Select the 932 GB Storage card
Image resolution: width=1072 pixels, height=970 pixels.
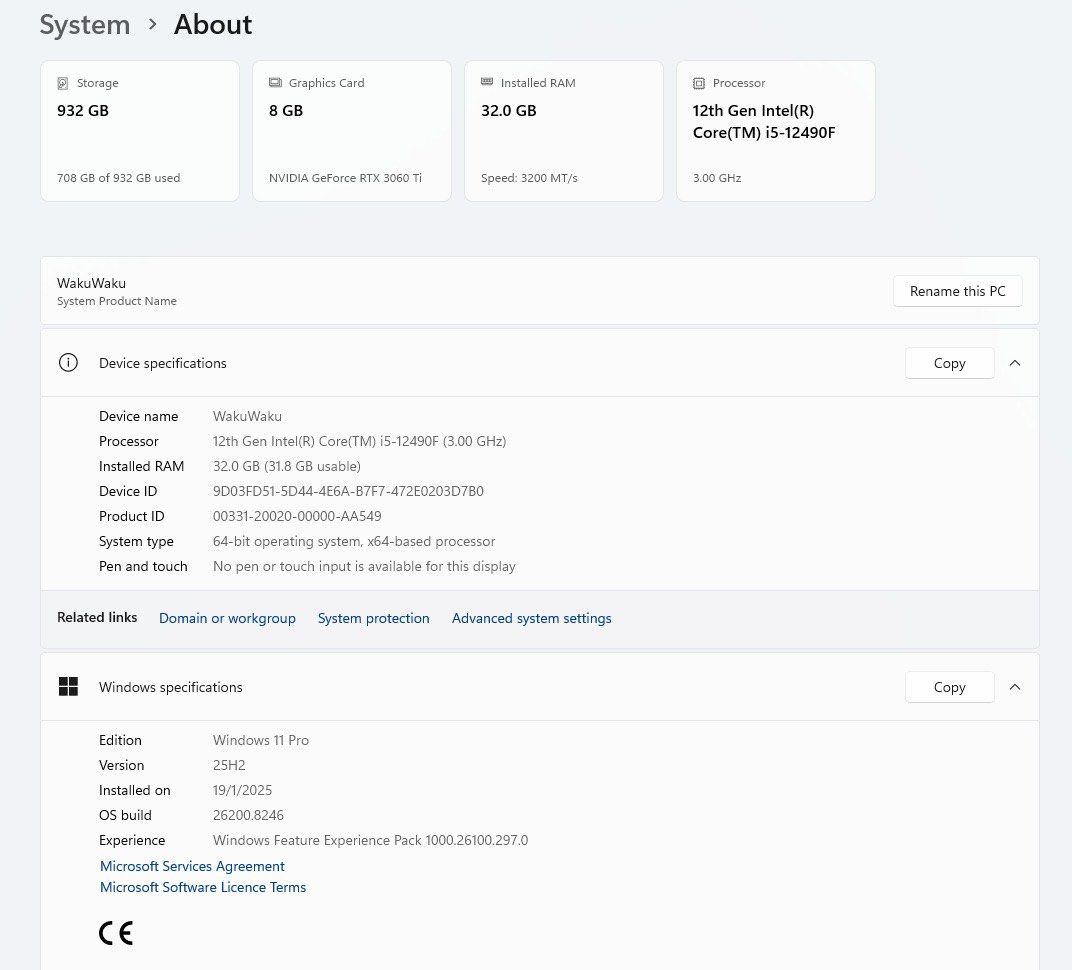click(140, 131)
